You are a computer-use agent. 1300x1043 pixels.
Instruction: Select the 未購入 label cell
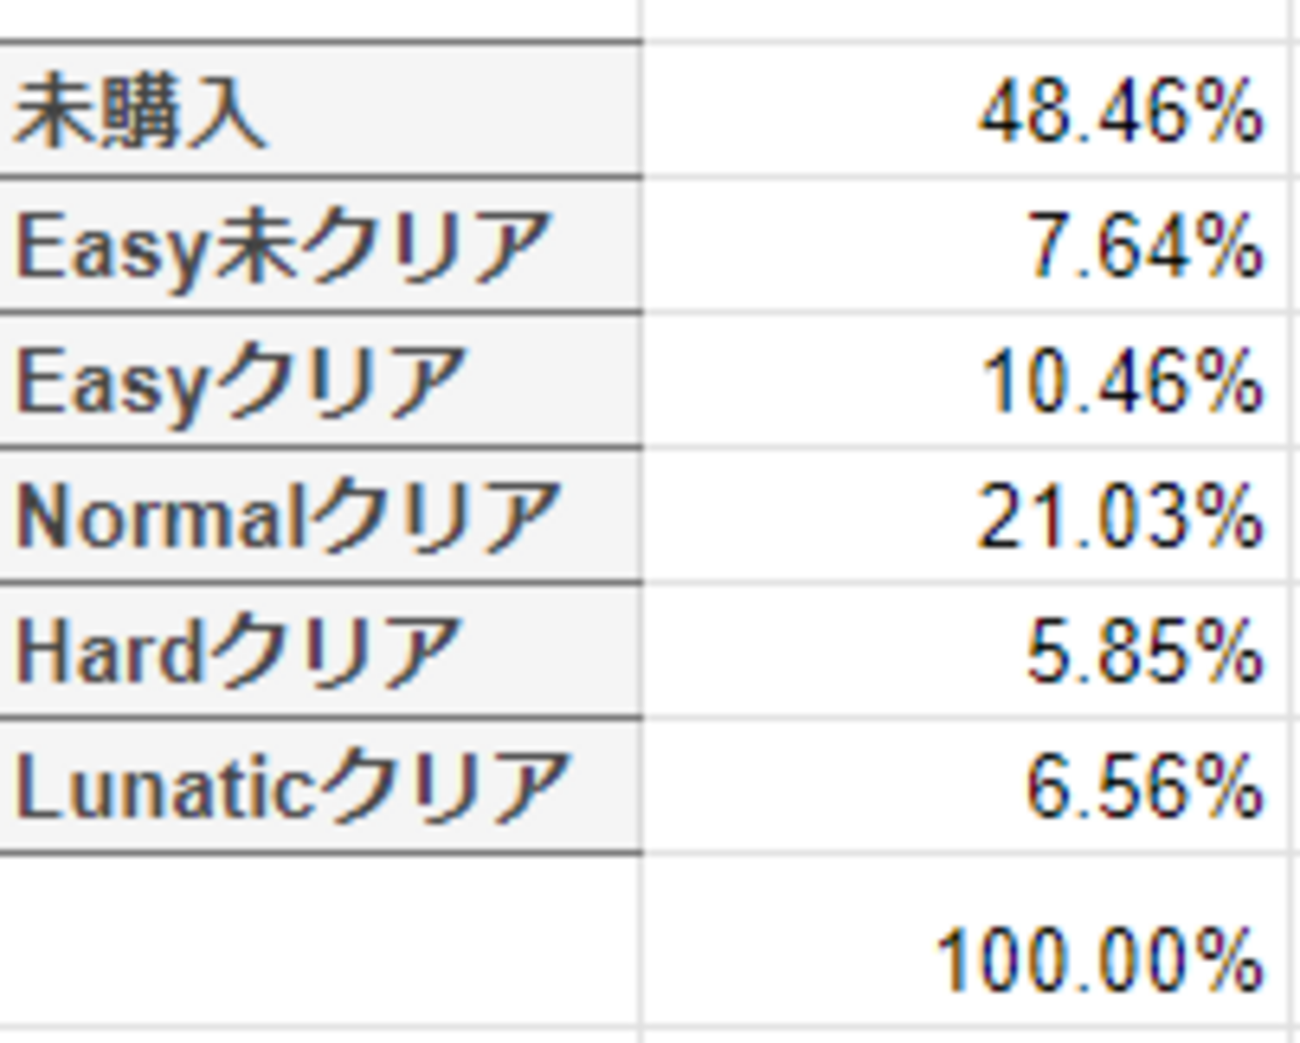click(320, 111)
